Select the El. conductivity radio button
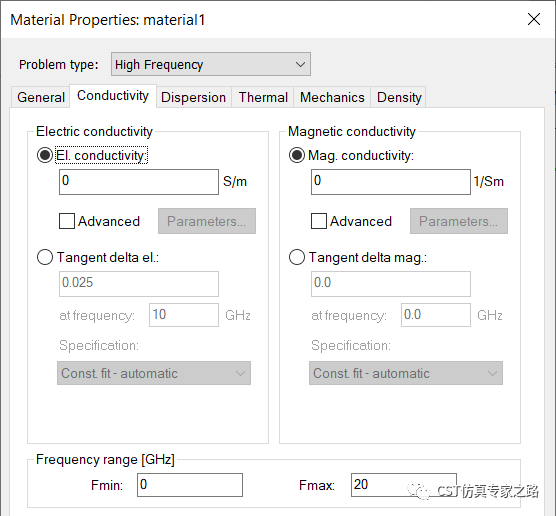This screenshot has height=516, width=556. point(45,155)
